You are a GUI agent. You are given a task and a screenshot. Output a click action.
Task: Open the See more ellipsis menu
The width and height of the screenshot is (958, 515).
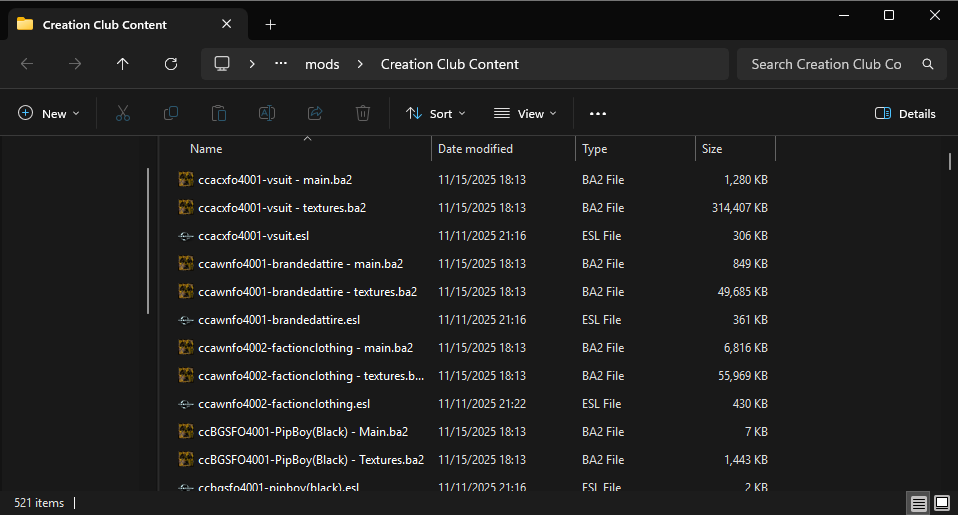pos(598,114)
